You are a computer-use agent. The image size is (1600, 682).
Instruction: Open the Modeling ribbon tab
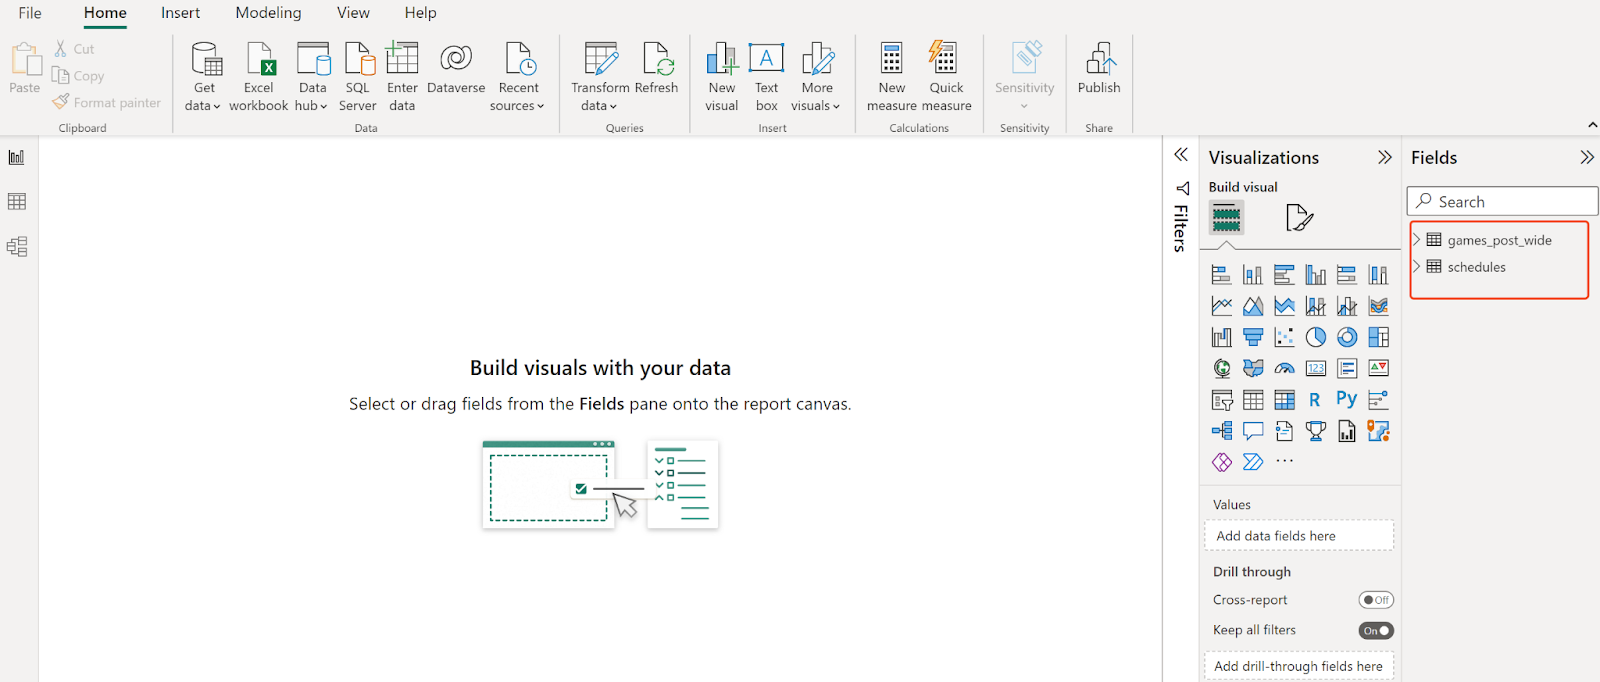coord(268,13)
